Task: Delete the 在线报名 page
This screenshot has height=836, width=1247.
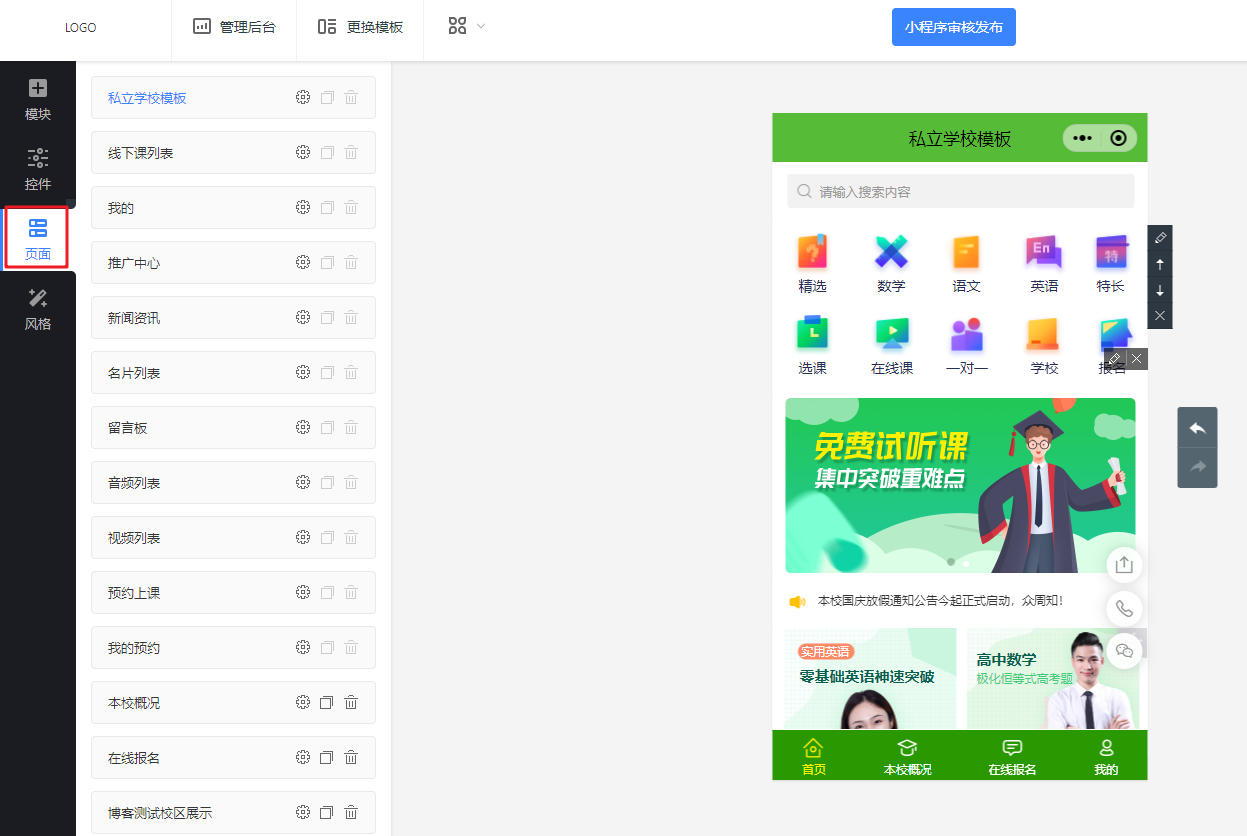Action: [x=351, y=757]
